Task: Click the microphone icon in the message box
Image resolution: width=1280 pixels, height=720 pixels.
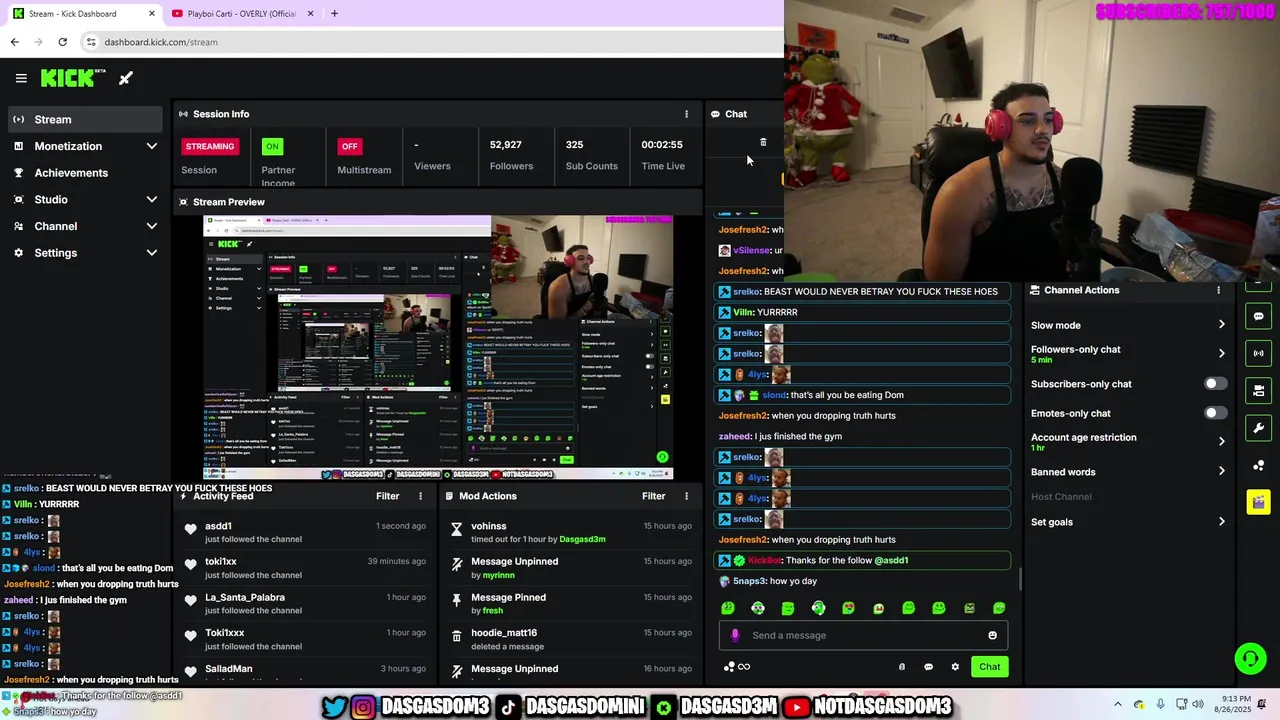Action: [x=735, y=635]
